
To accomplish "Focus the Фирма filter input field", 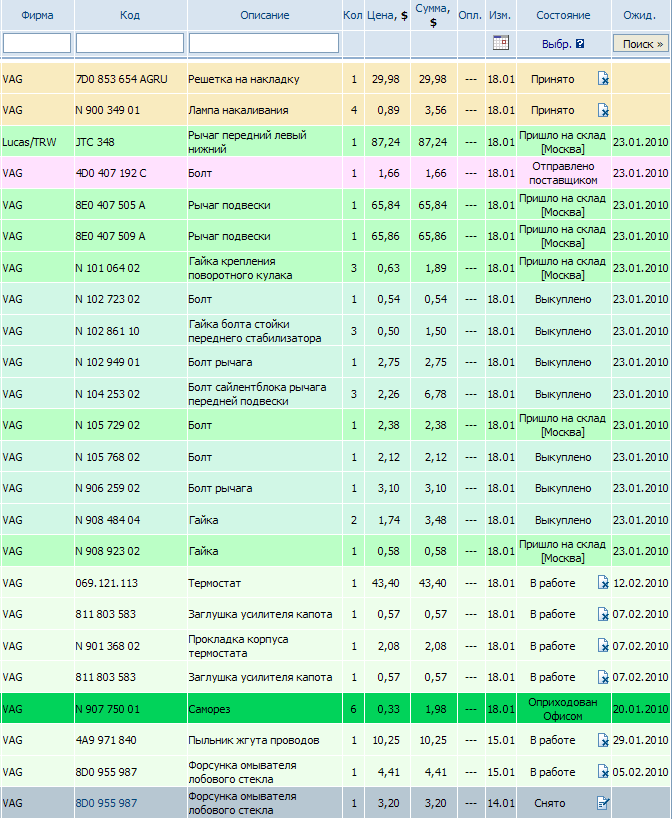I will click(x=37, y=43).
